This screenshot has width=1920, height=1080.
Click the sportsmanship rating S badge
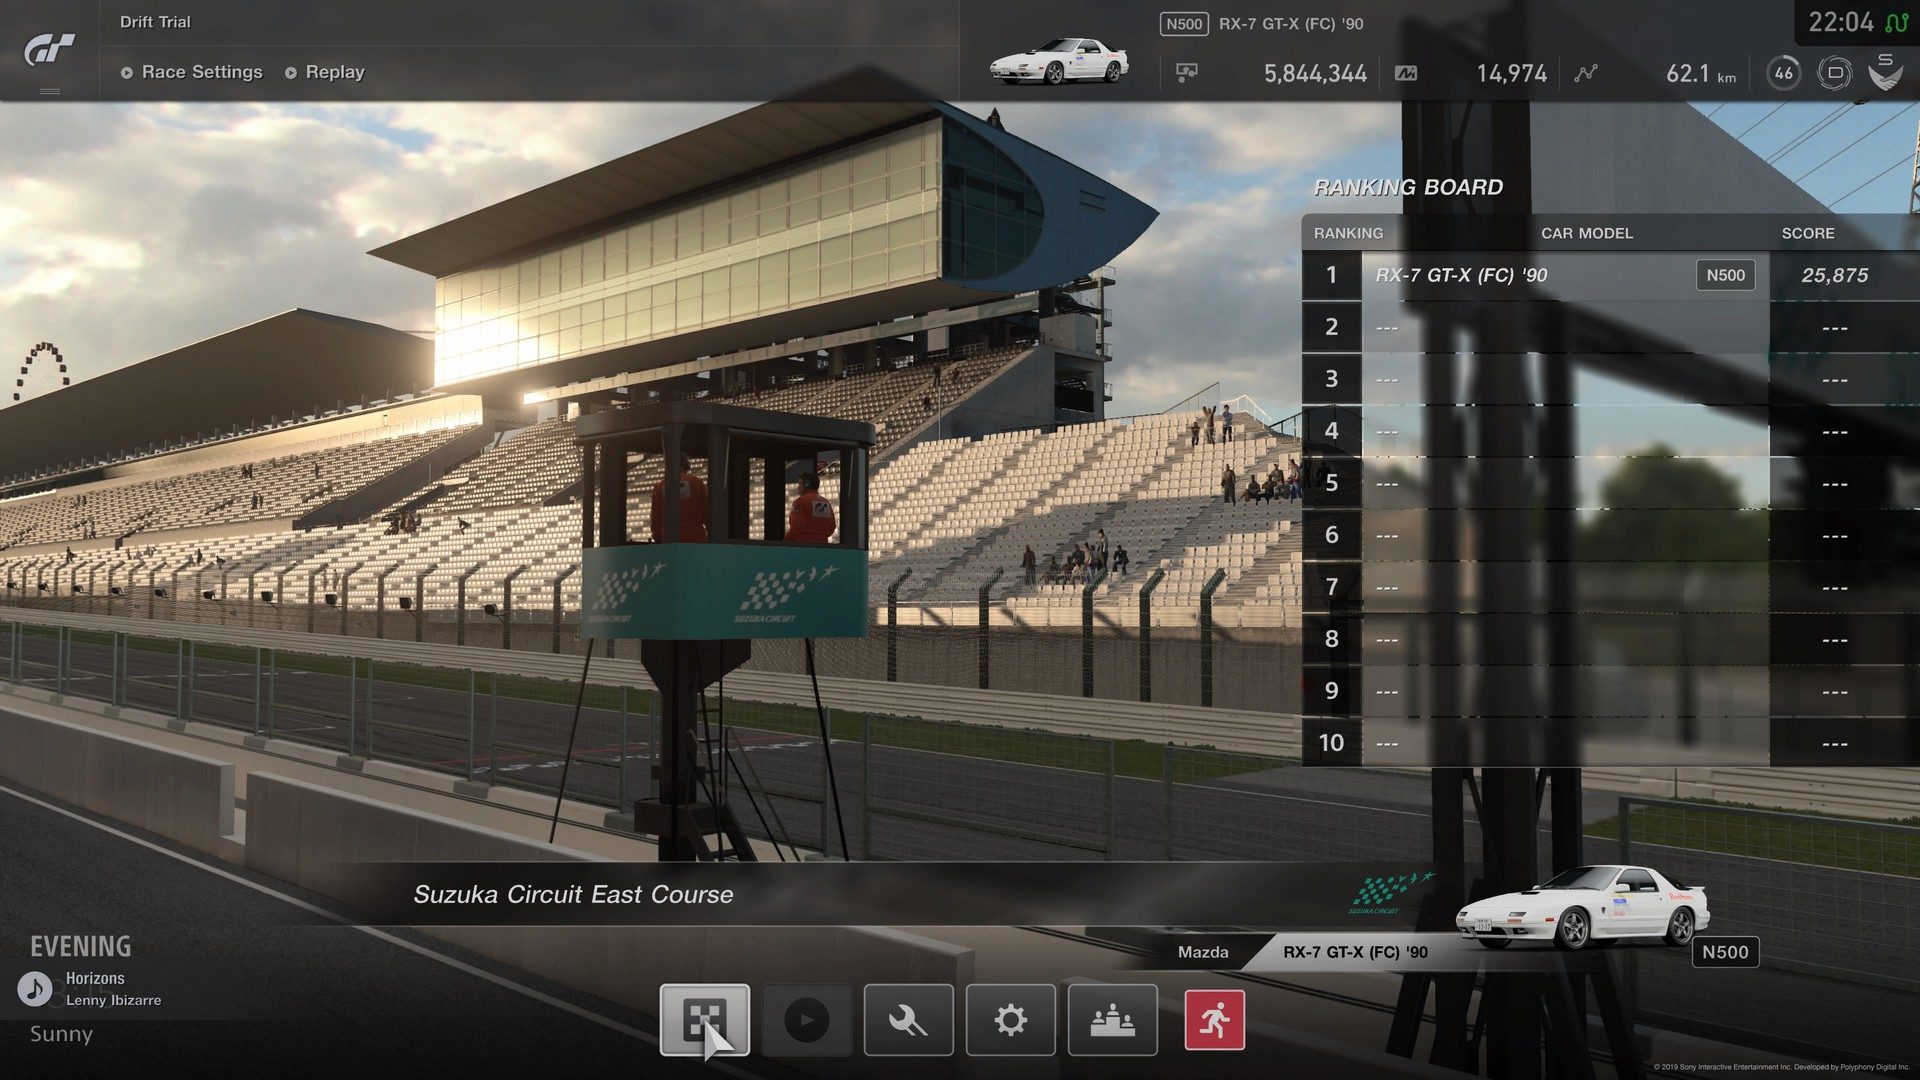pos(1885,71)
